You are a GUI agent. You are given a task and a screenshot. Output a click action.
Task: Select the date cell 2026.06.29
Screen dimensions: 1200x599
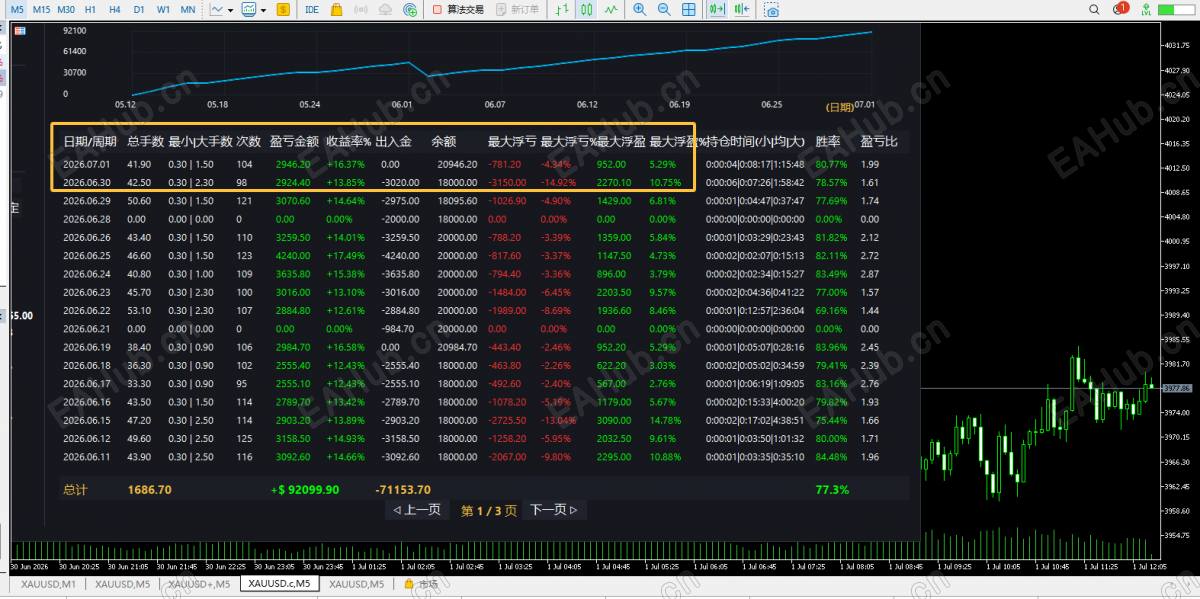pos(85,200)
